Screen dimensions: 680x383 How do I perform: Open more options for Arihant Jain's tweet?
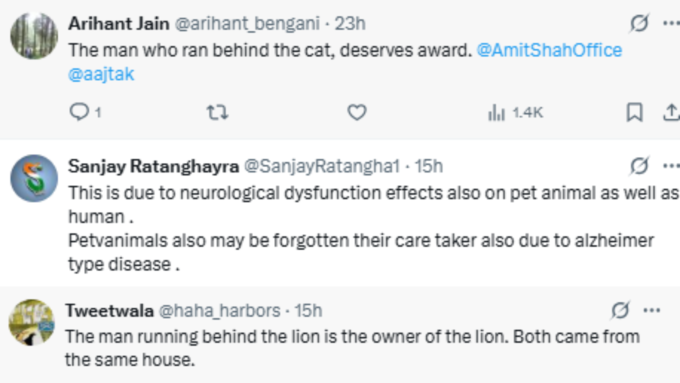(671, 23)
